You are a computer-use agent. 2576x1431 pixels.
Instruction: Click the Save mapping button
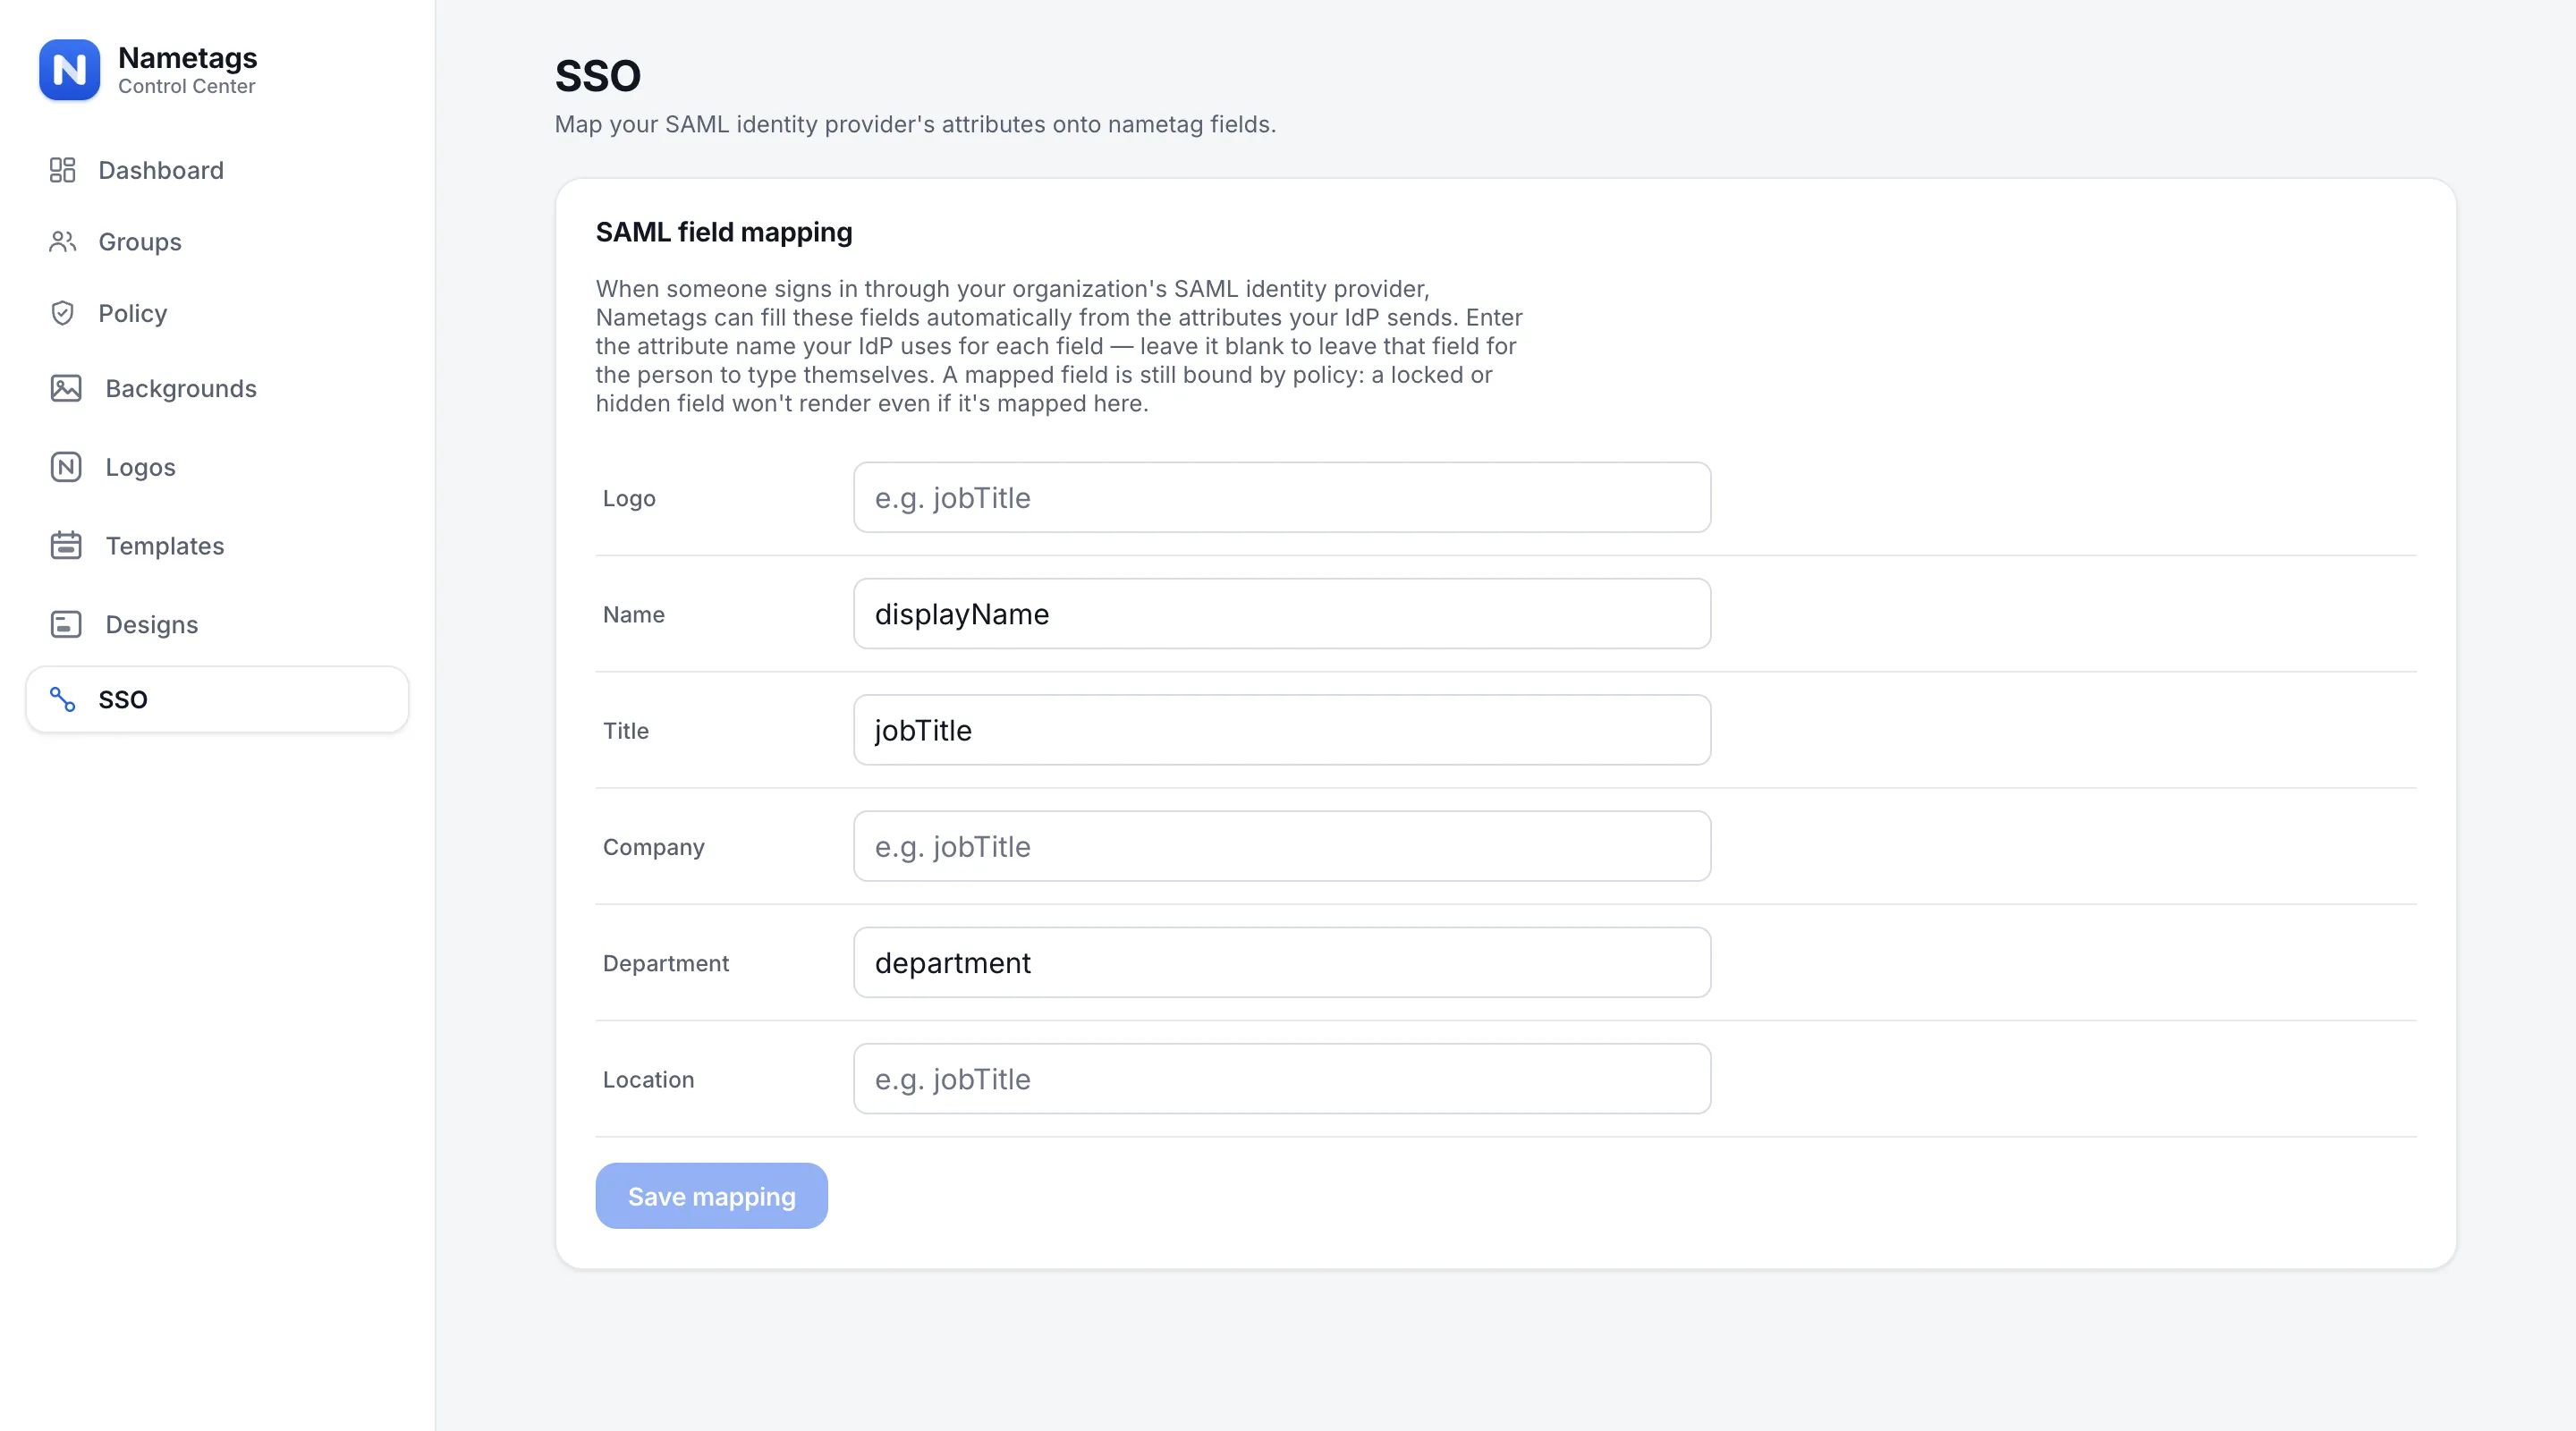click(711, 1196)
